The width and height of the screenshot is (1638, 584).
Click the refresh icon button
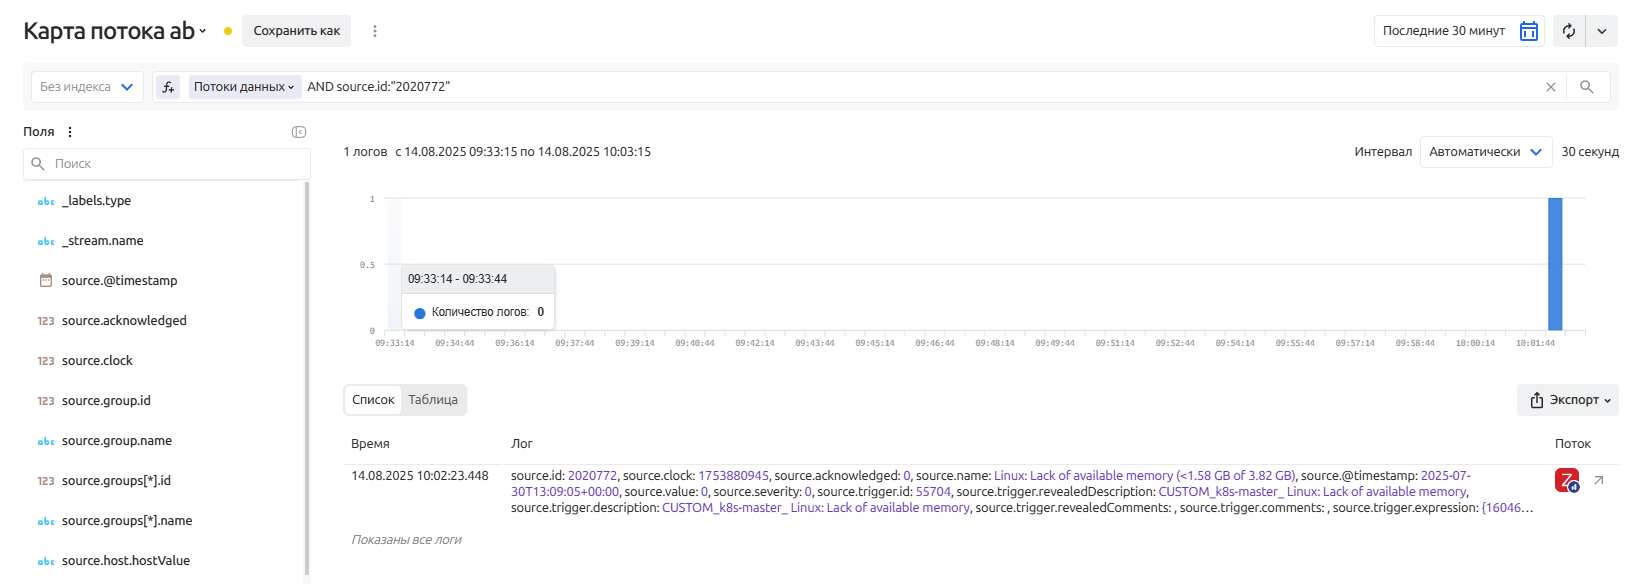point(1569,31)
